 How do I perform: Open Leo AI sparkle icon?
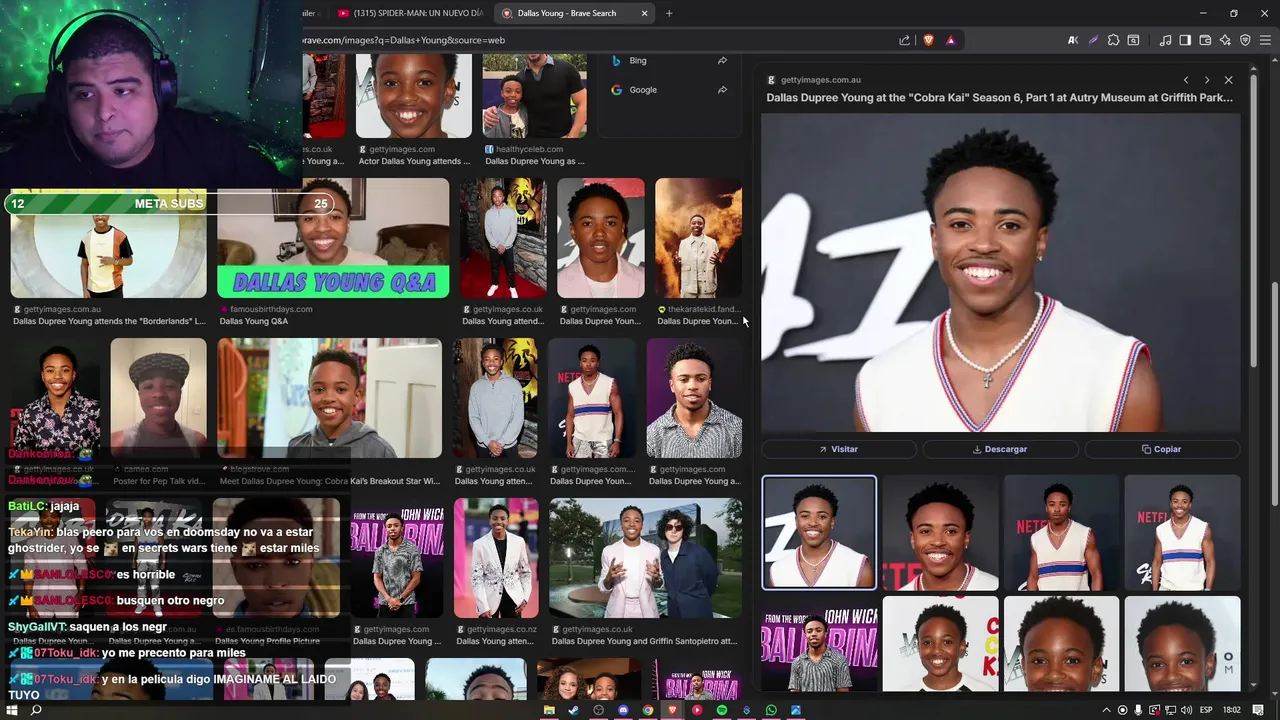point(1225,40)
